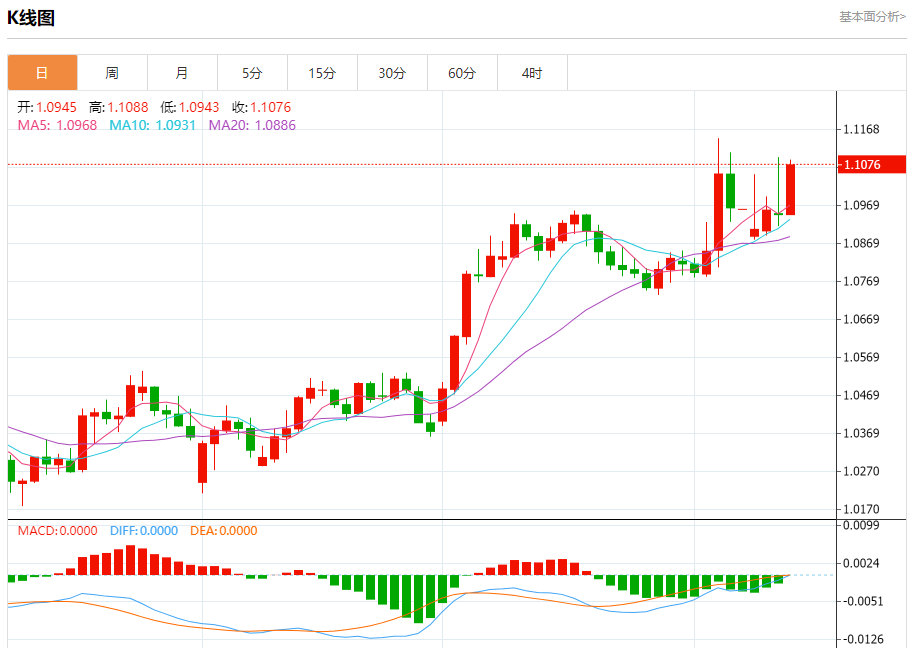Click the 收: 1.1076 close value
The image size is (913, 648).
tap(261, 107)
